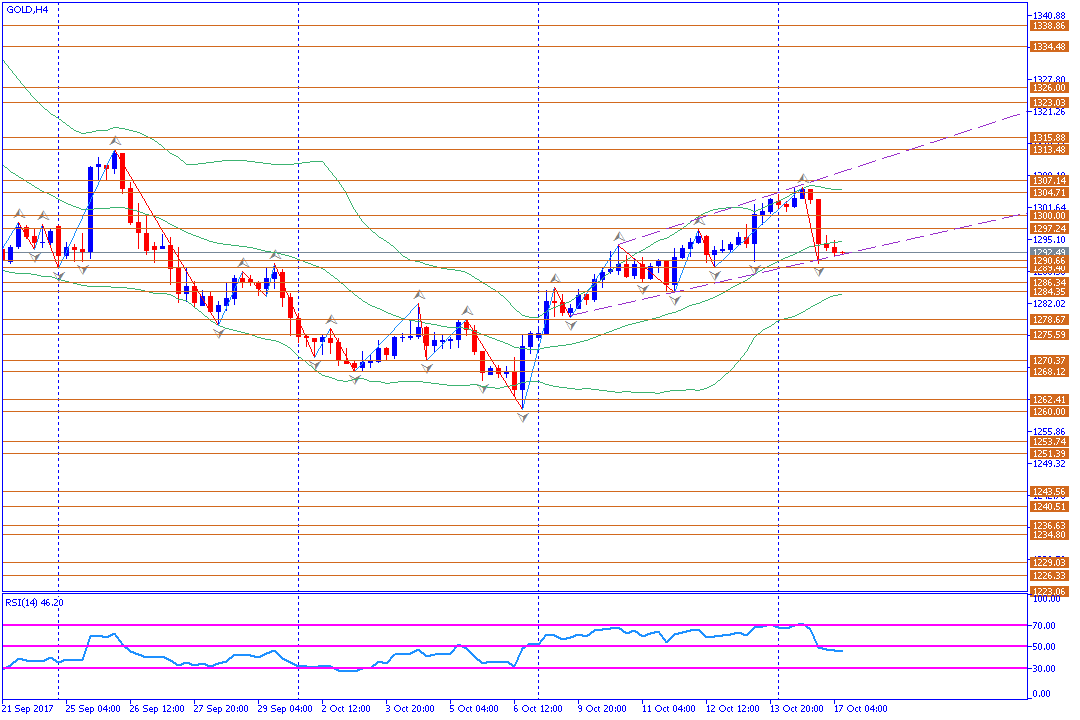This screenshot has width=1080, height=720.
Task: Select the 1300.00 price level label
Action: point(1049,216)
